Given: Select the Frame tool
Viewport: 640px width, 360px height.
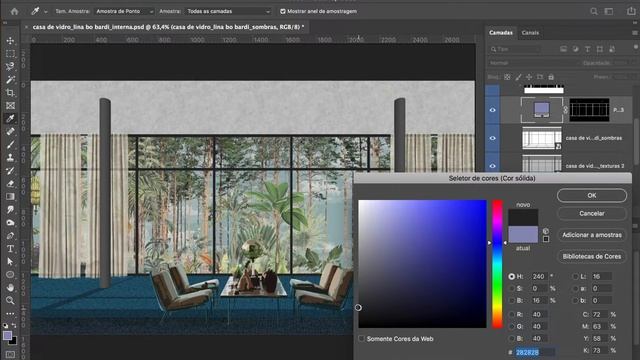Looking at the screenshot, I should (10, 106).
